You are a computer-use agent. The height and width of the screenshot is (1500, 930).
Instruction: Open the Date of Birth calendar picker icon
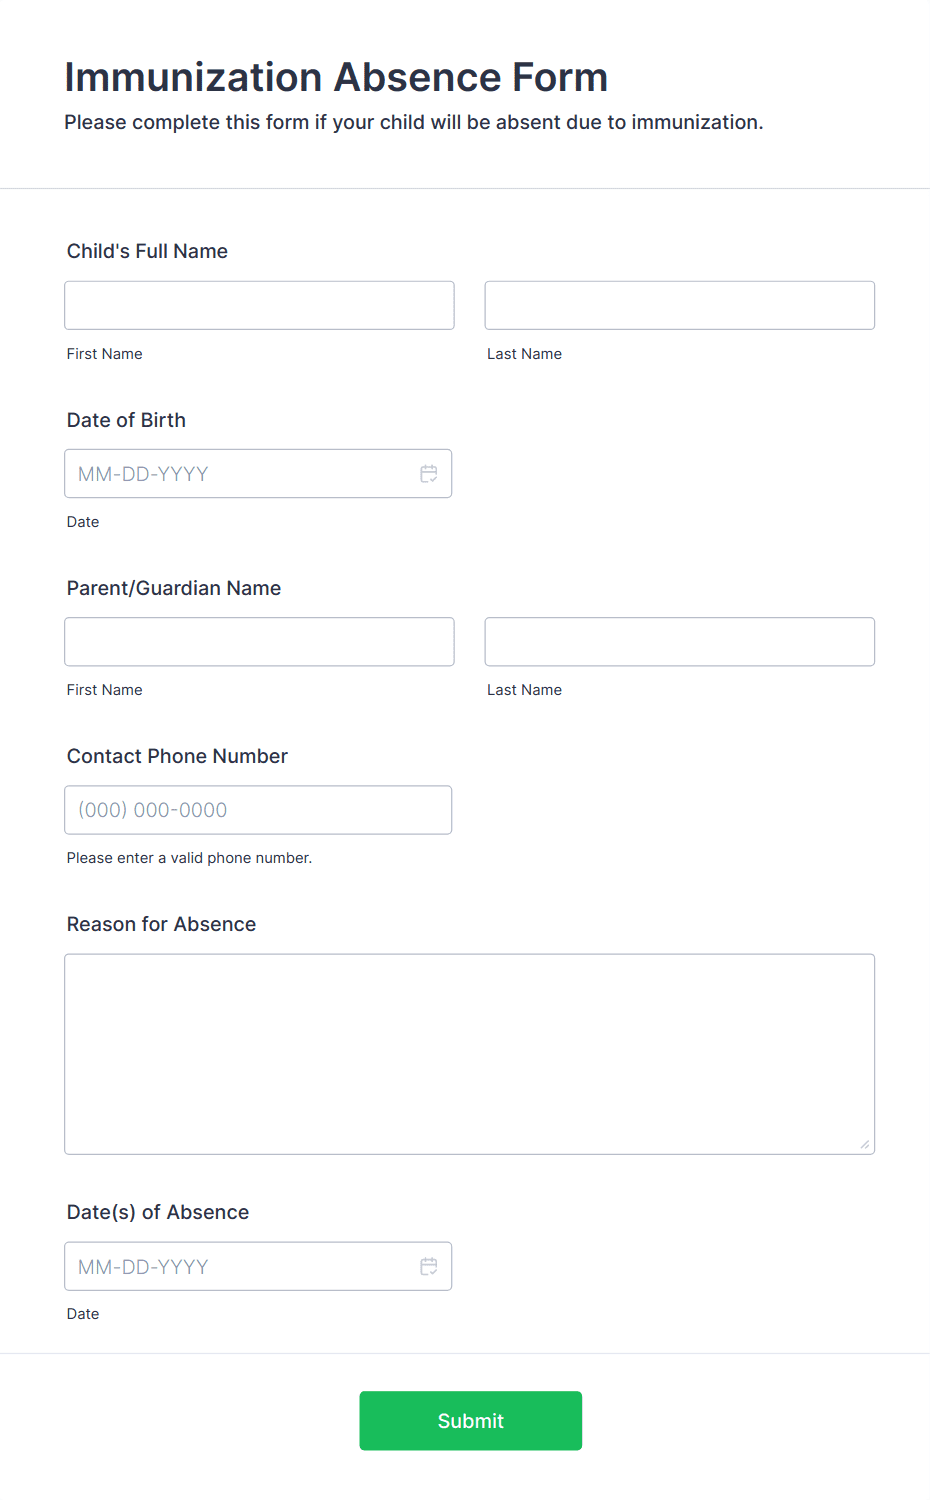point(428,473)
